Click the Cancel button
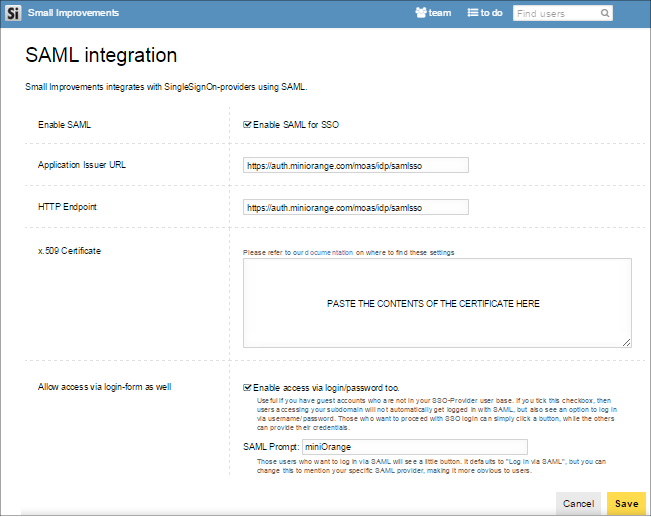The height and width of the screenshot is (517, 651). pyautogui.click(x=578, y=504)
